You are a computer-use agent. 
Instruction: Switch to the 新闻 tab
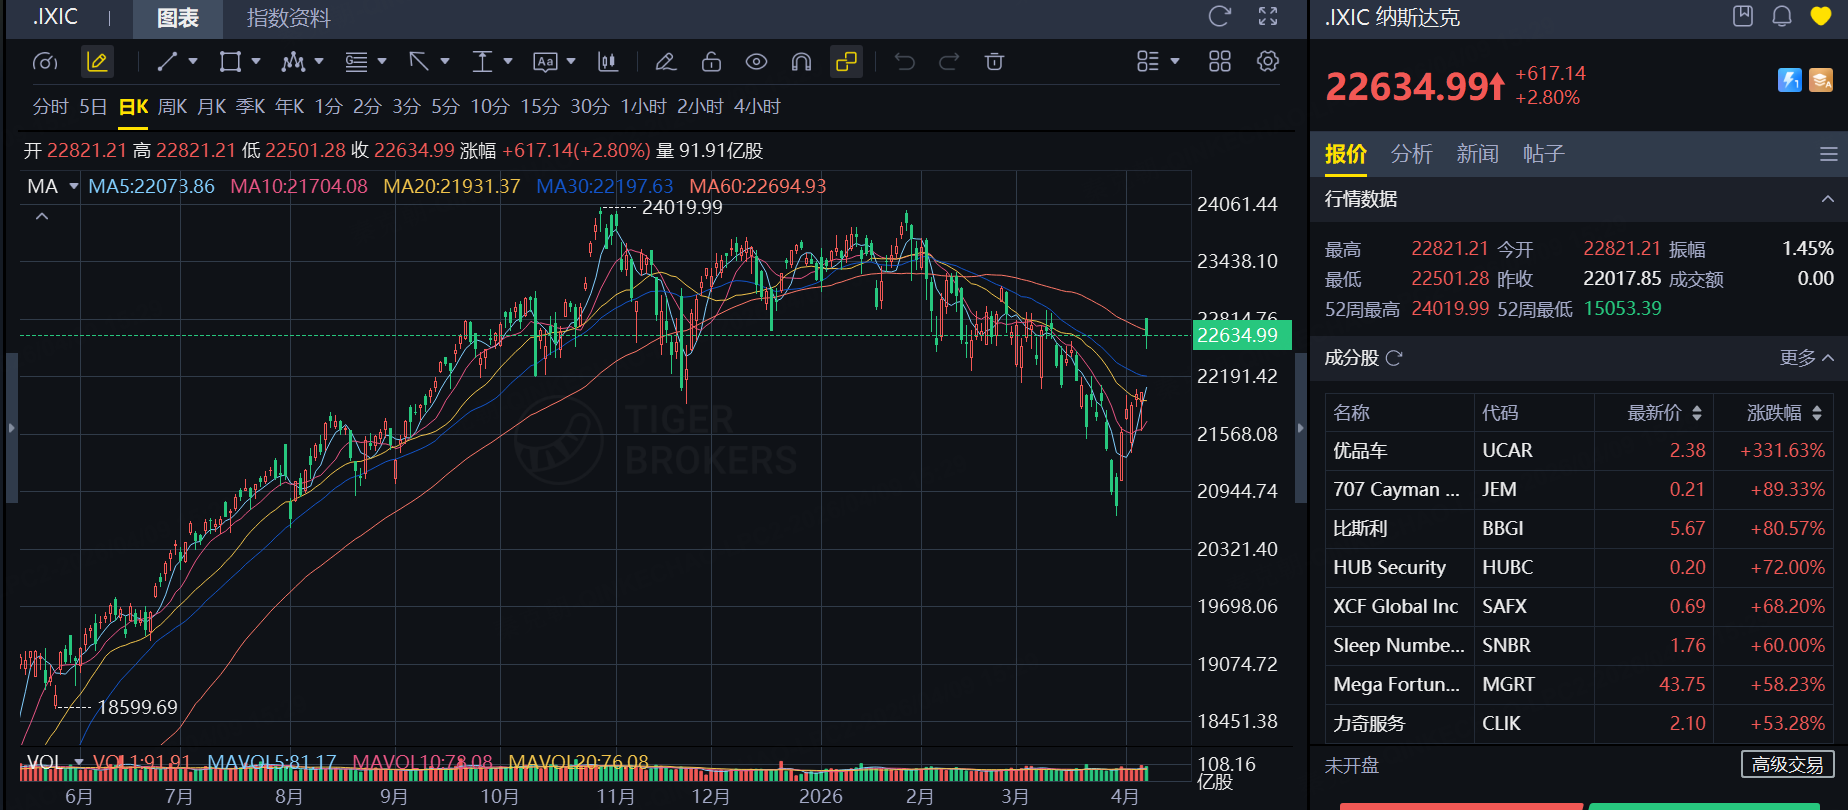point(1477,154)
